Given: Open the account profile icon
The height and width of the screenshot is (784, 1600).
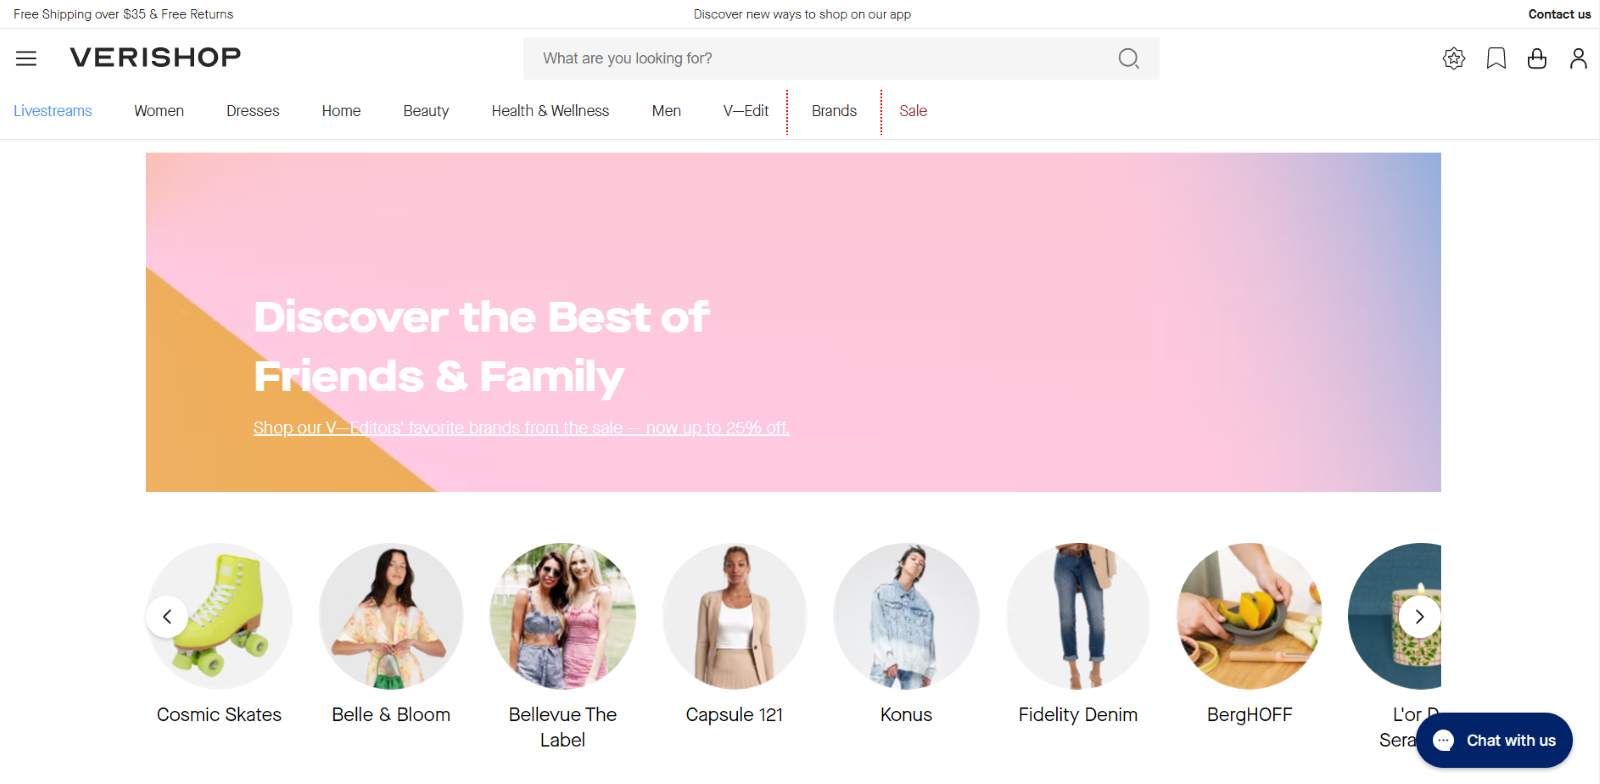Looking at the screenshot, I should coord(1578,59).
